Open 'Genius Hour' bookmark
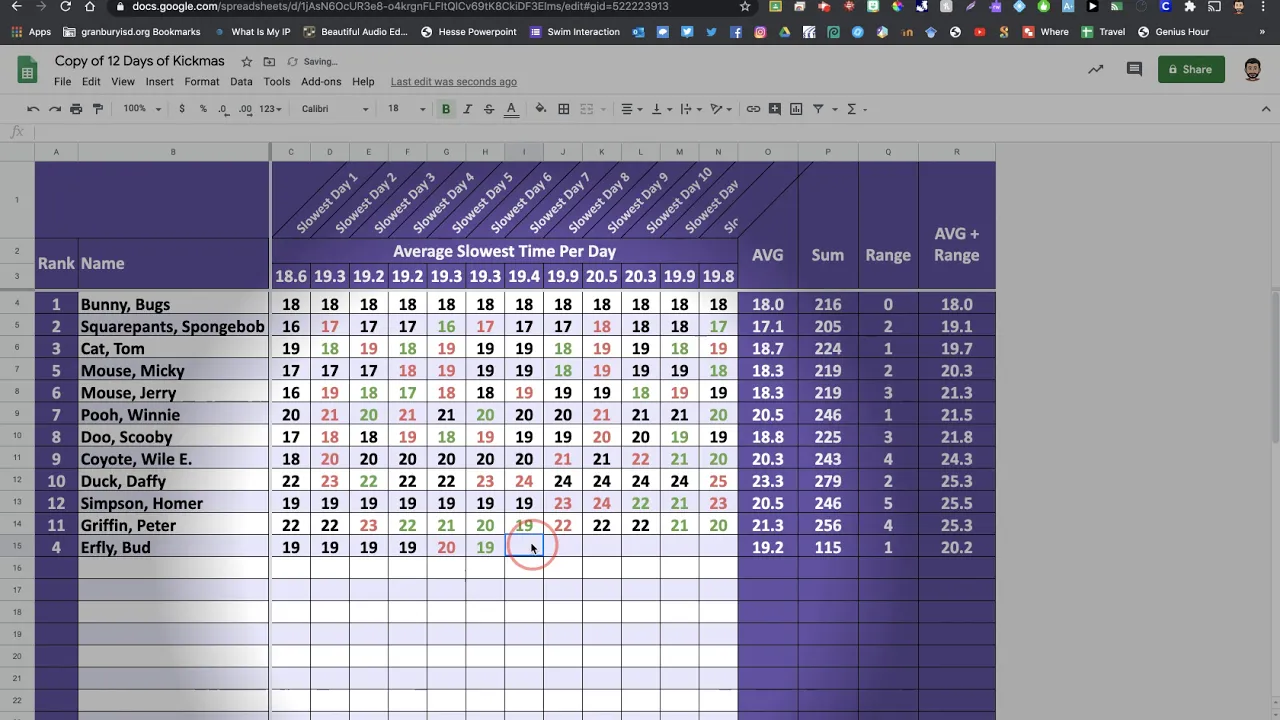This screenshot has width=1280, height=720. point(1174,32)
